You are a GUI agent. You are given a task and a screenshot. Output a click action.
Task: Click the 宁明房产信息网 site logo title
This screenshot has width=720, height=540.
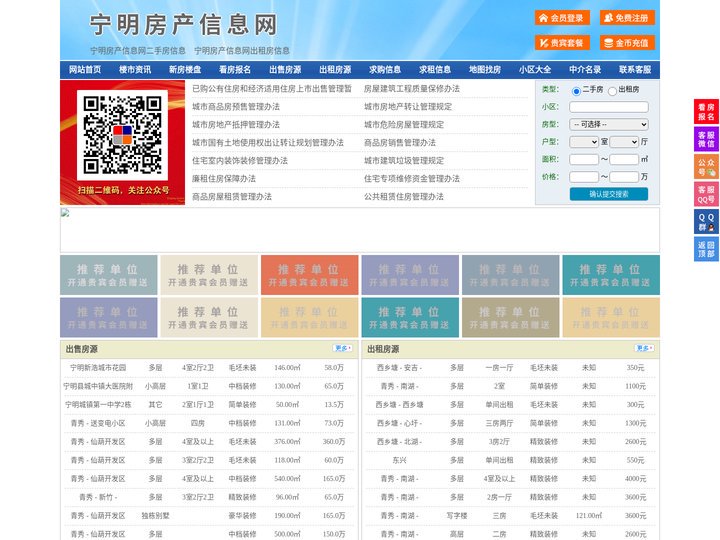click(x=184, y=24)
